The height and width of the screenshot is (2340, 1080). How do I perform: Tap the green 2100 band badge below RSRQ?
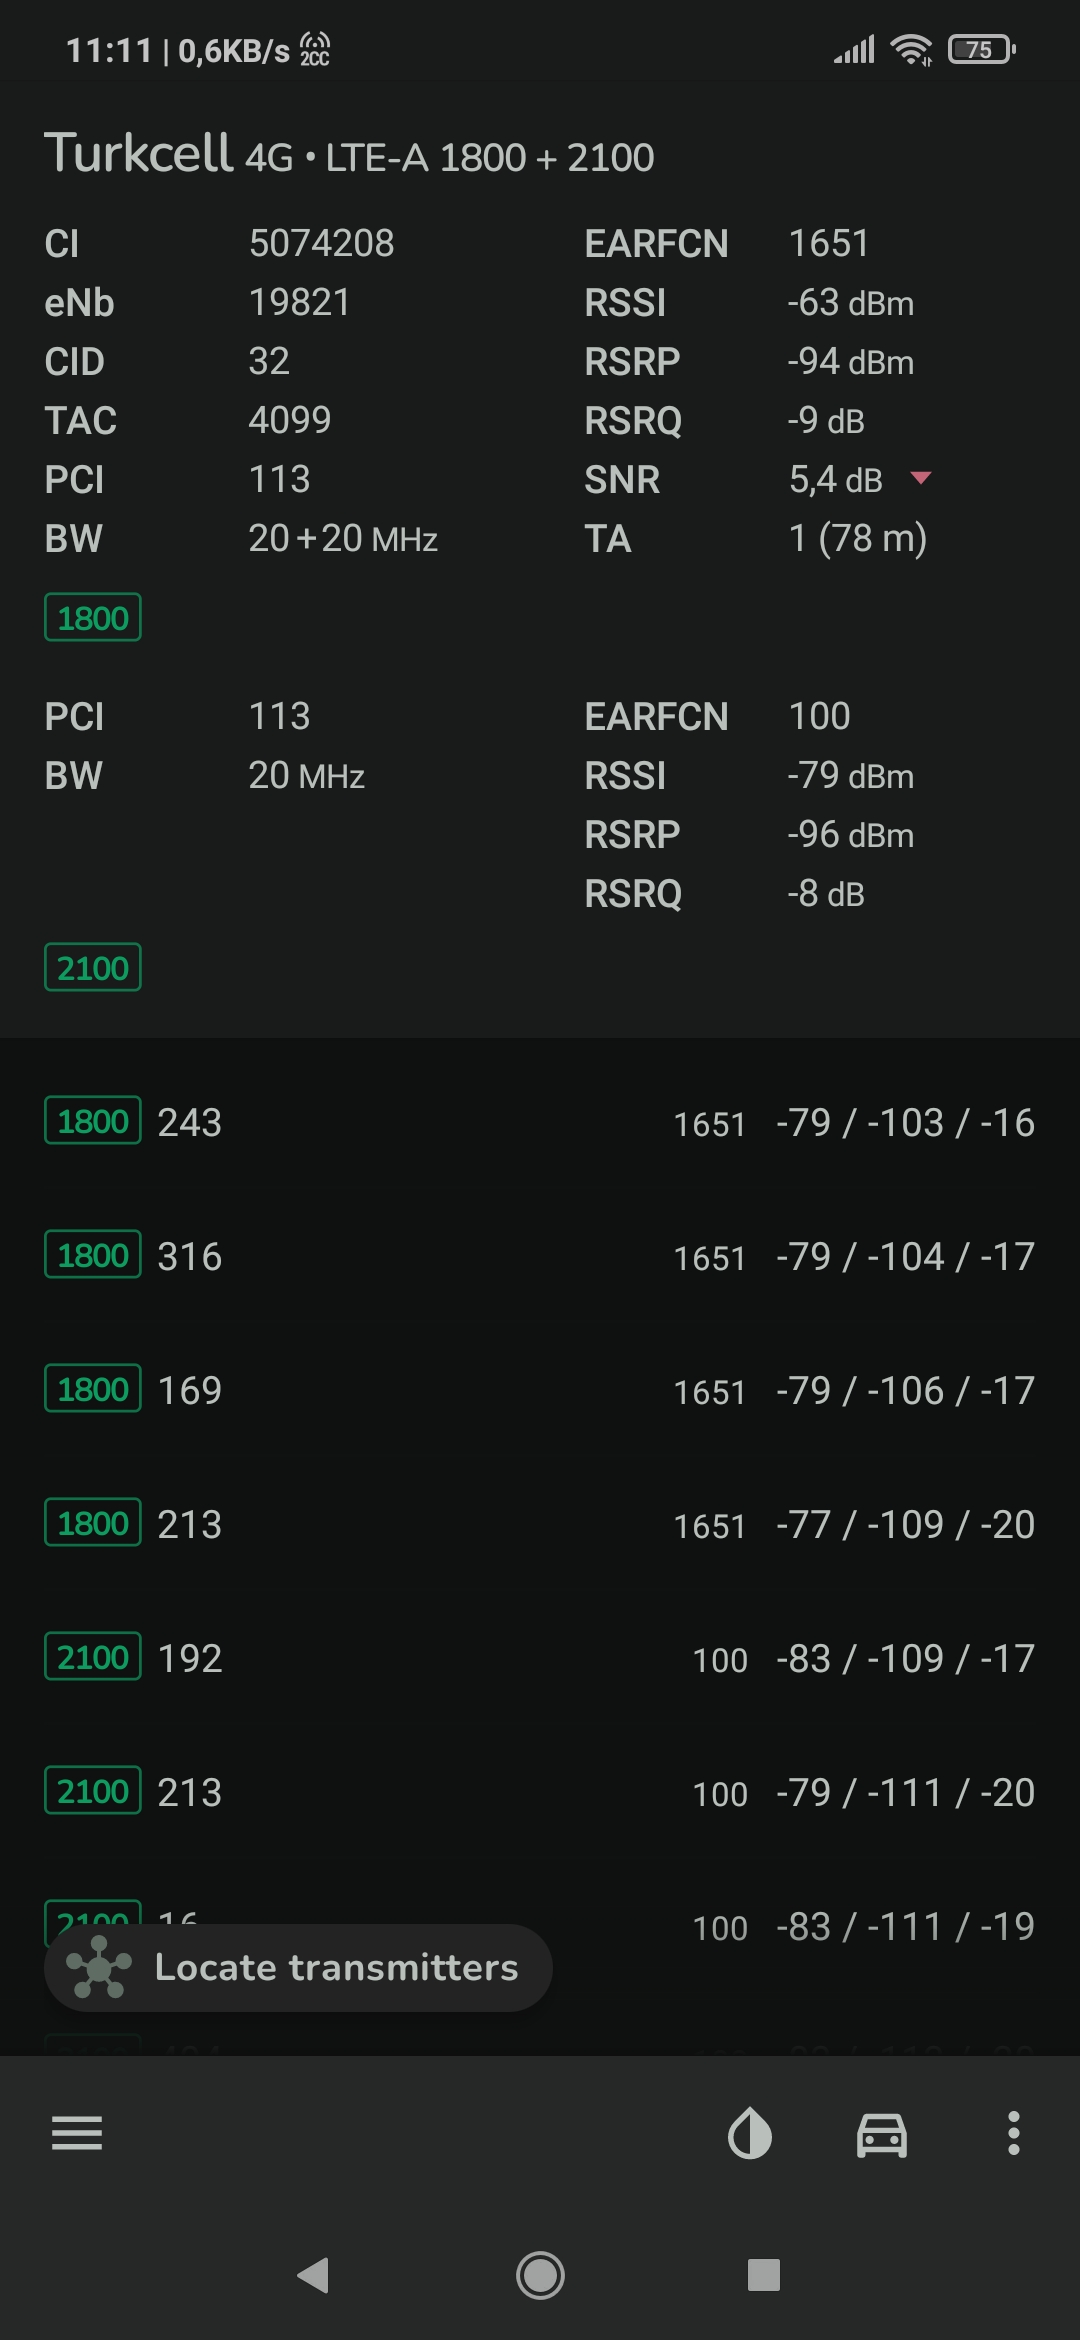93,968
